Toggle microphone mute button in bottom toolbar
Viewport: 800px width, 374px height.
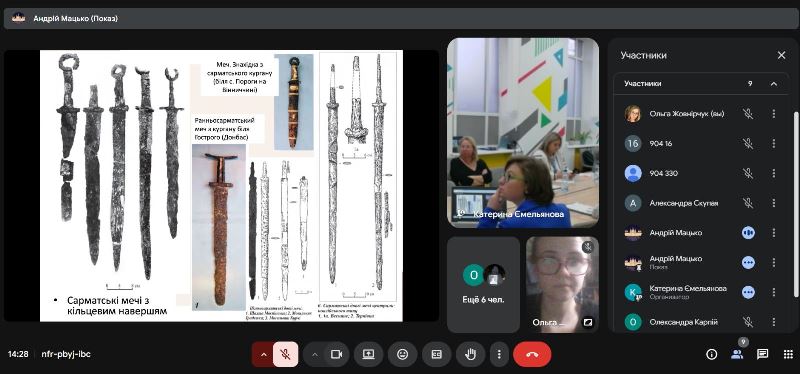pos(286,354)
